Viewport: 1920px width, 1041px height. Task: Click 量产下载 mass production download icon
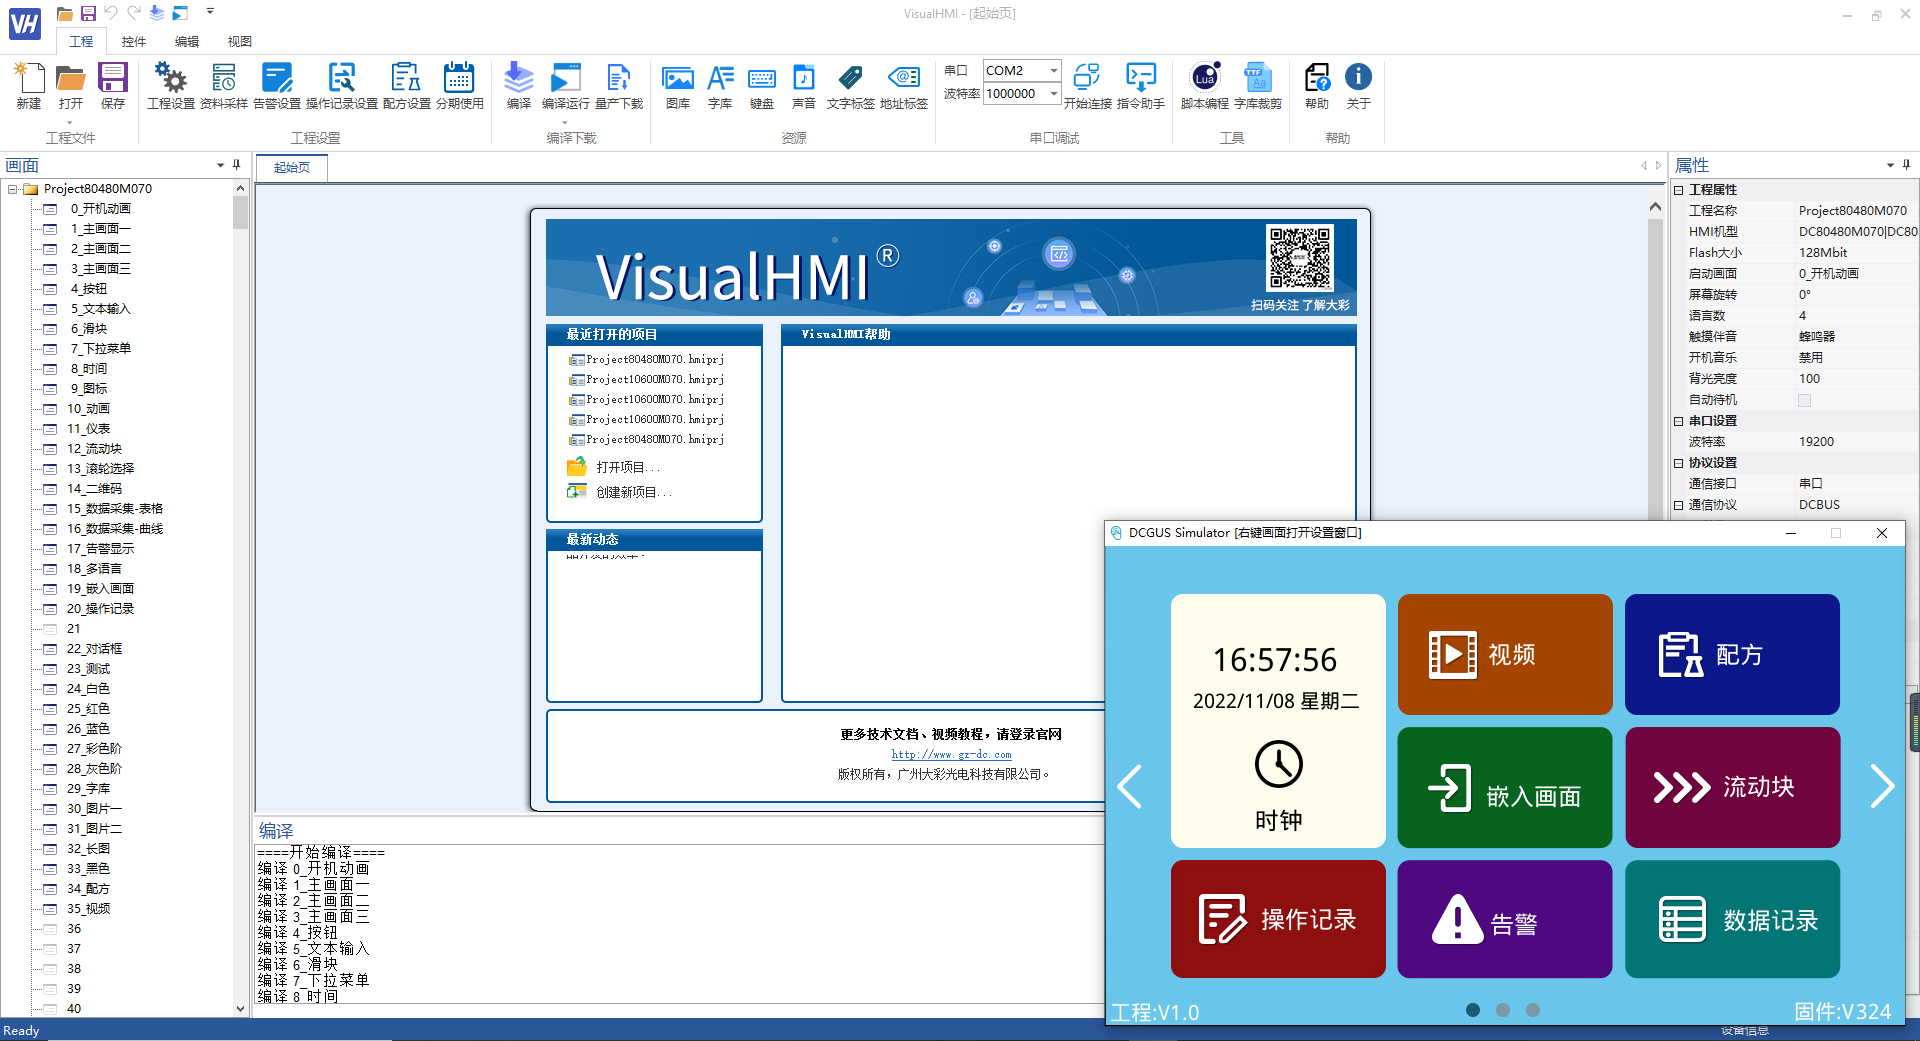[619, 85]
